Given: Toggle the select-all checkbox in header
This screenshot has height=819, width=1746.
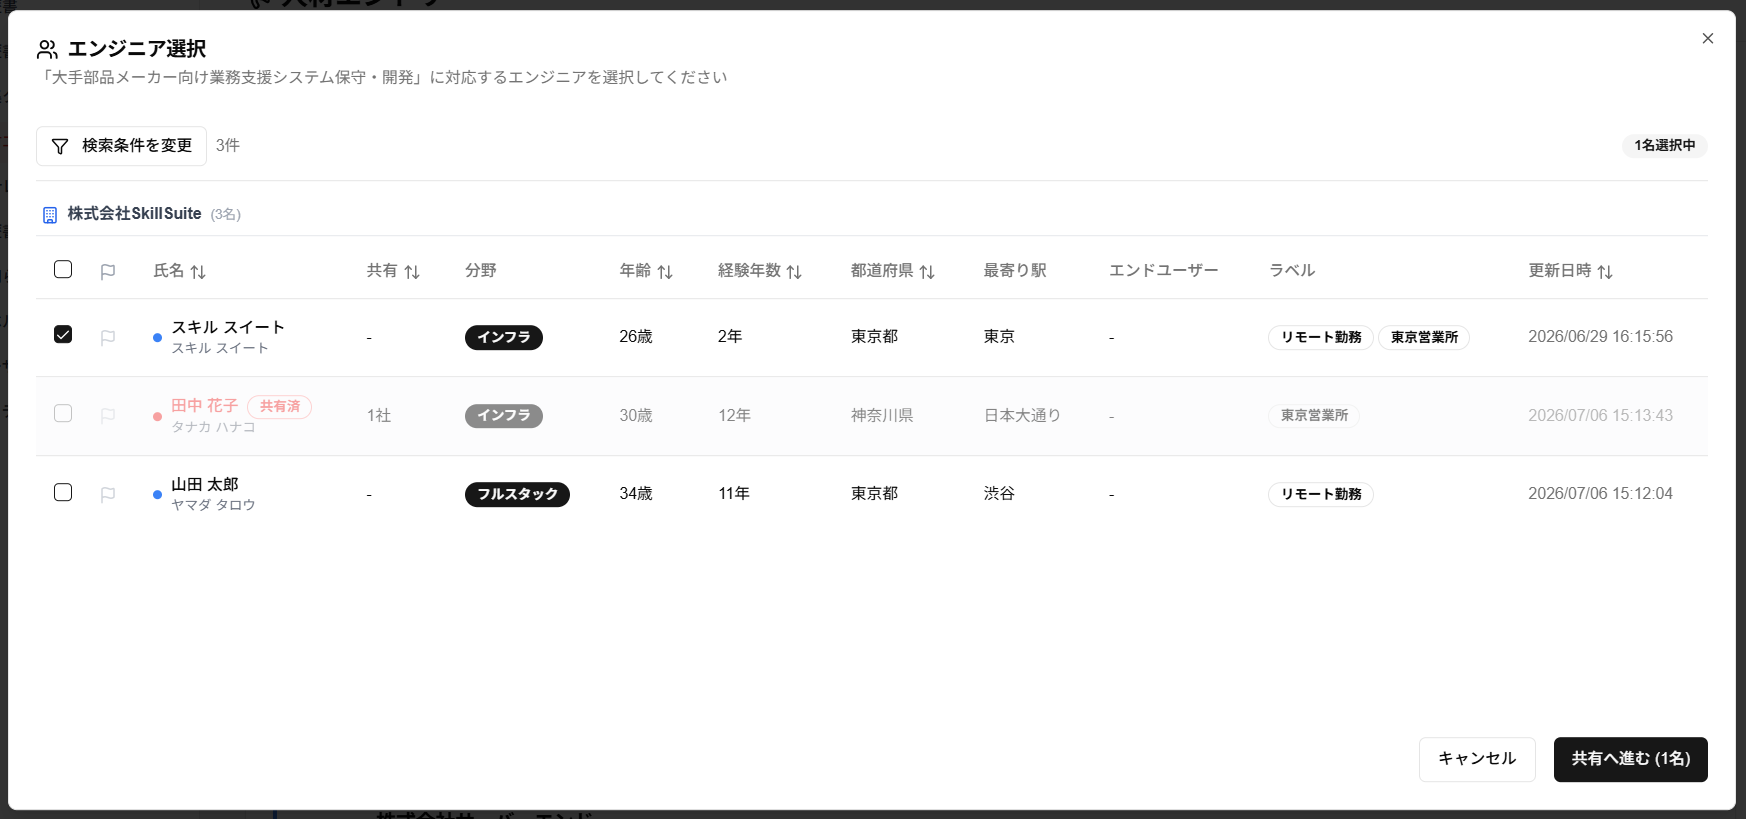Looking at the screenshot, I should click(x=63, y=269).
